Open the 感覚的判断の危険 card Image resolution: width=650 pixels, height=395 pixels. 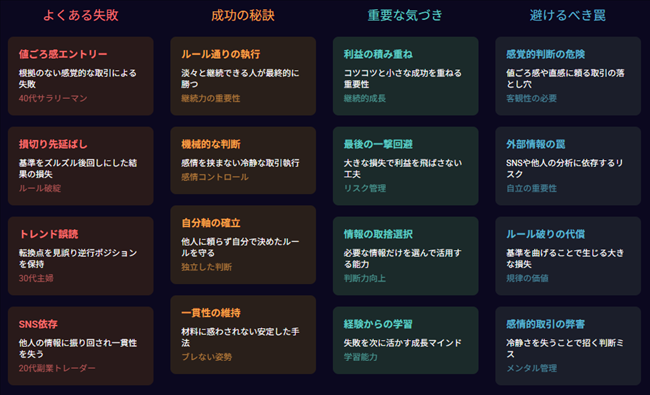(x=568, y=76)
